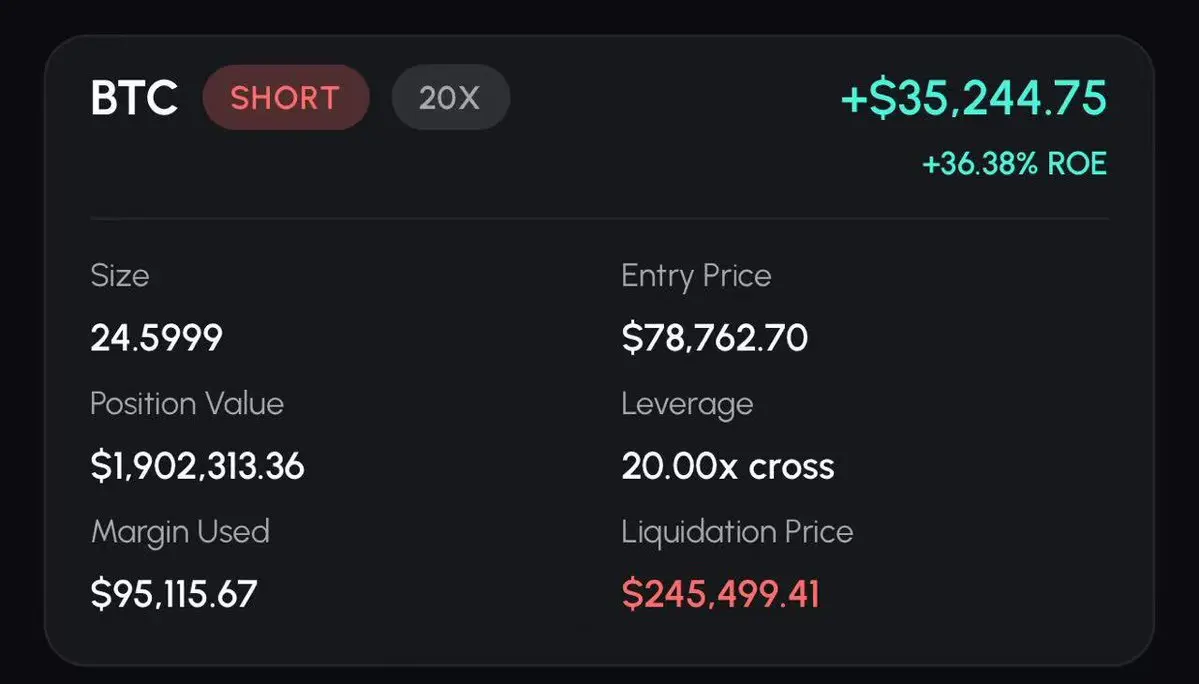Click the green ROE abbreviation
Viewport: 1199px width, 684px height.
click(x=1077, y=164)
